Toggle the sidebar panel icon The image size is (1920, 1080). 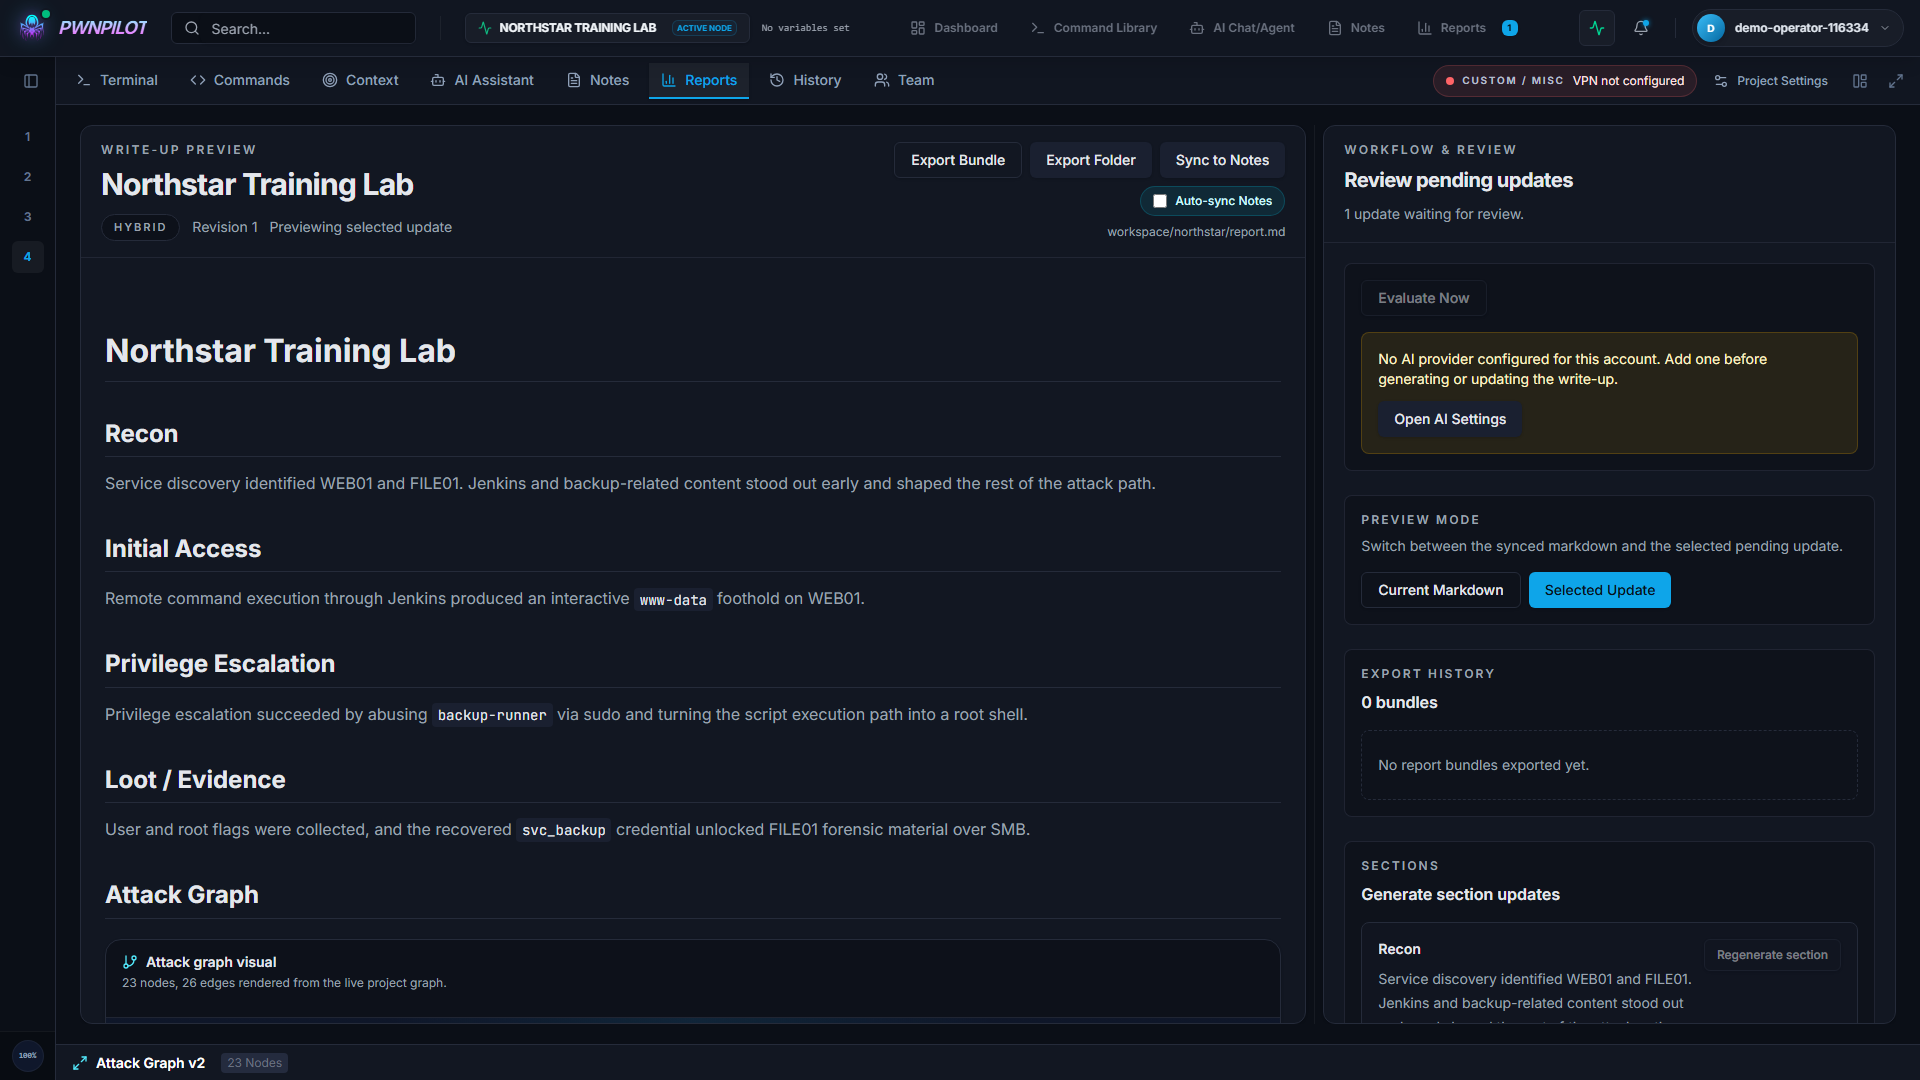coord(31,81)
